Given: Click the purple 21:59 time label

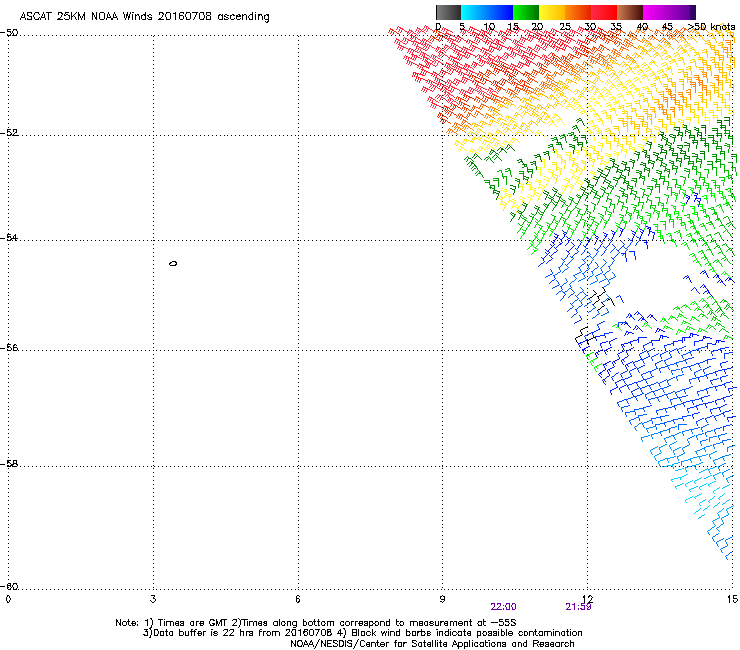Looking at the screenshot, I should [578, 607].
